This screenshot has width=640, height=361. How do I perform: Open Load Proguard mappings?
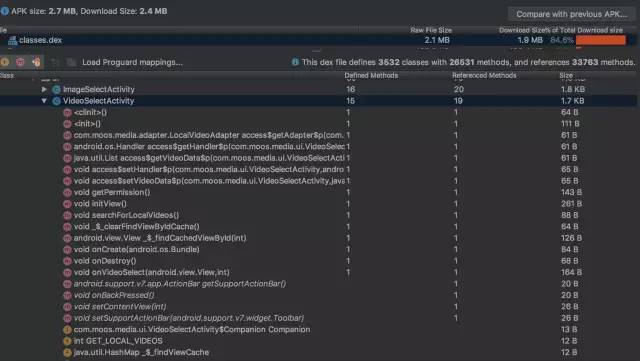(132, 62)
